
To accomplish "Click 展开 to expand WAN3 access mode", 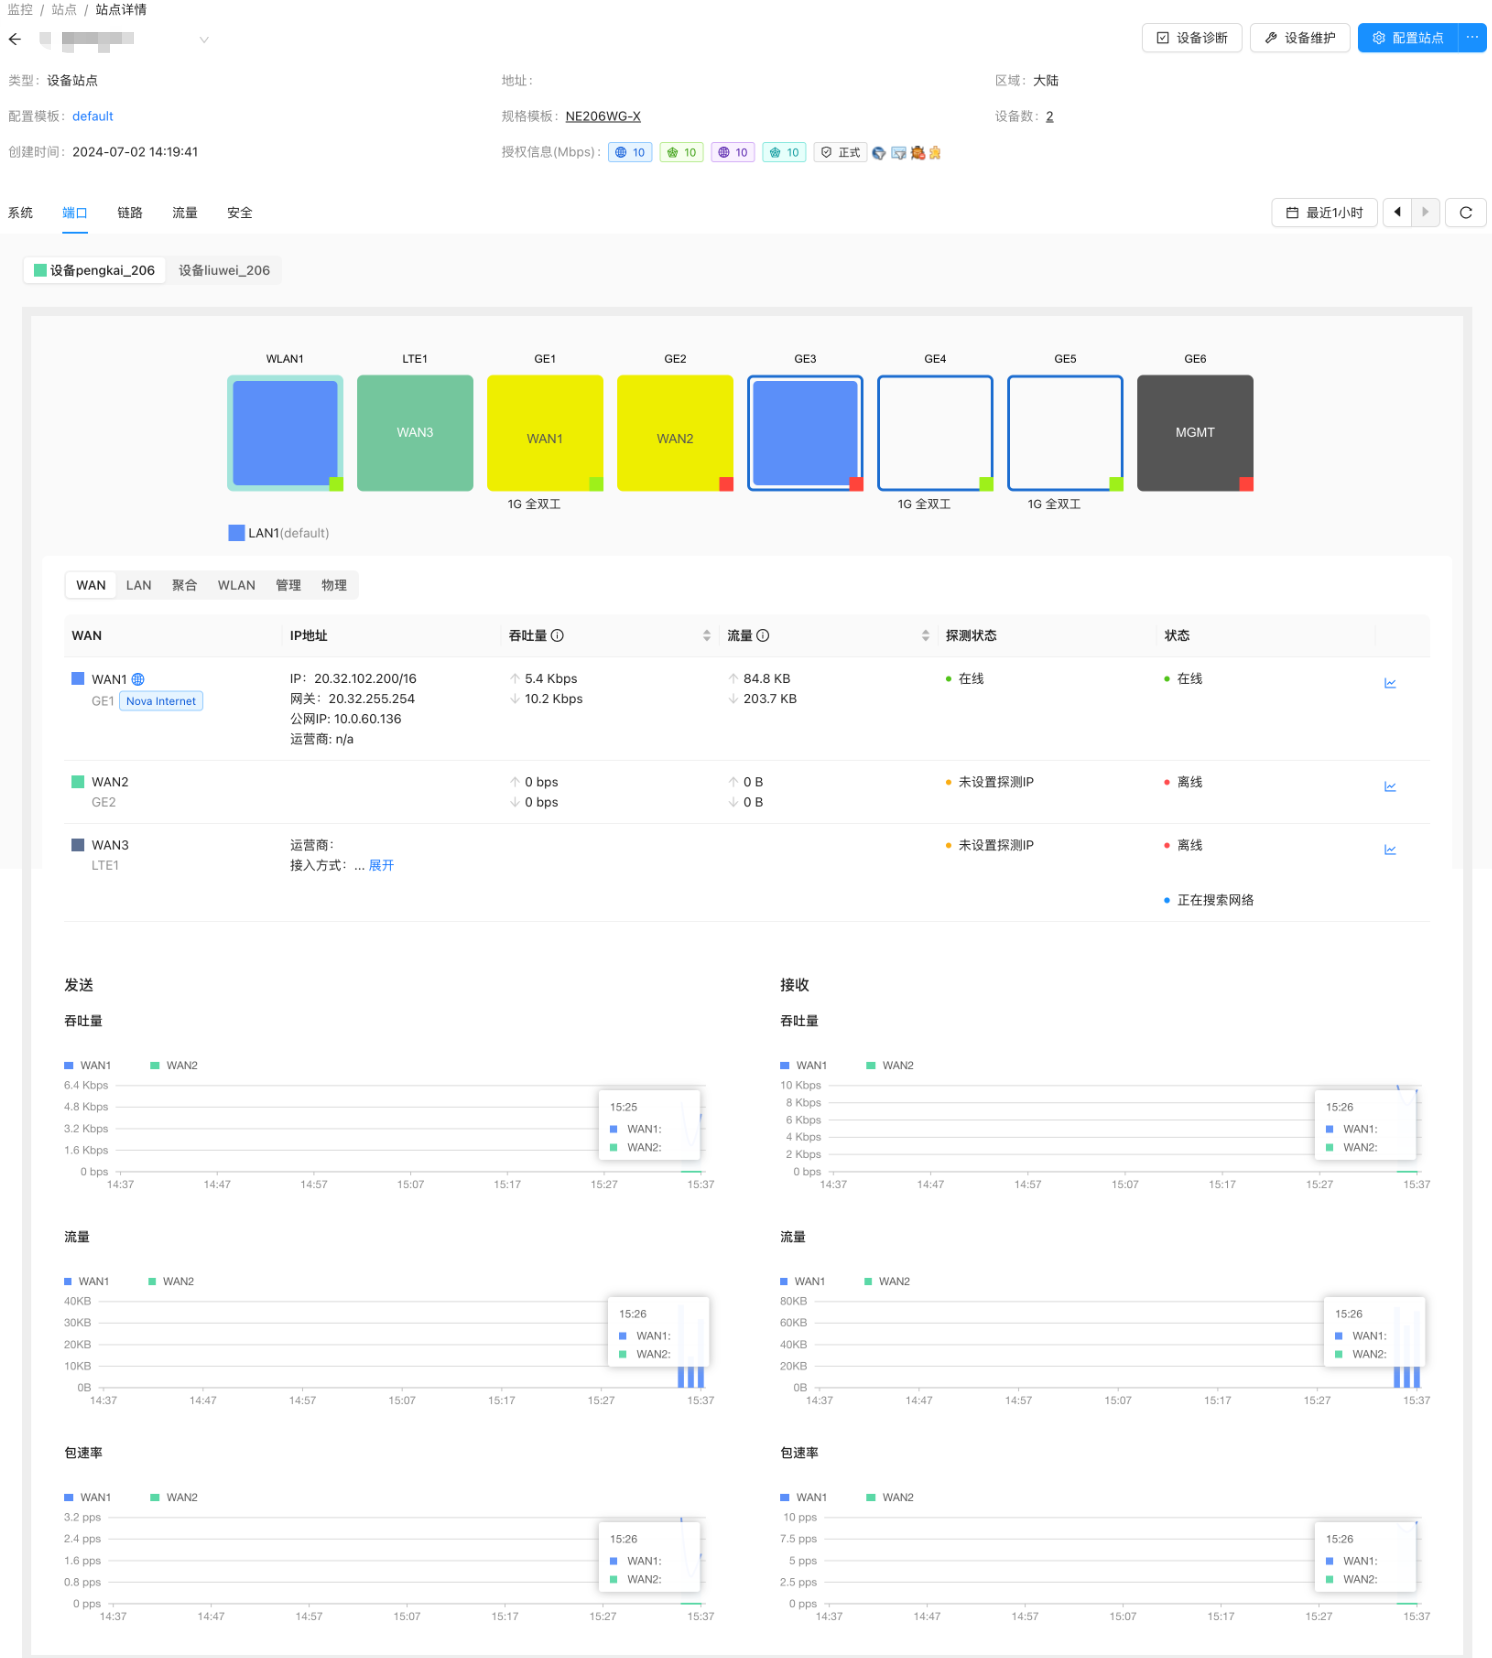I will coord(381,865).
